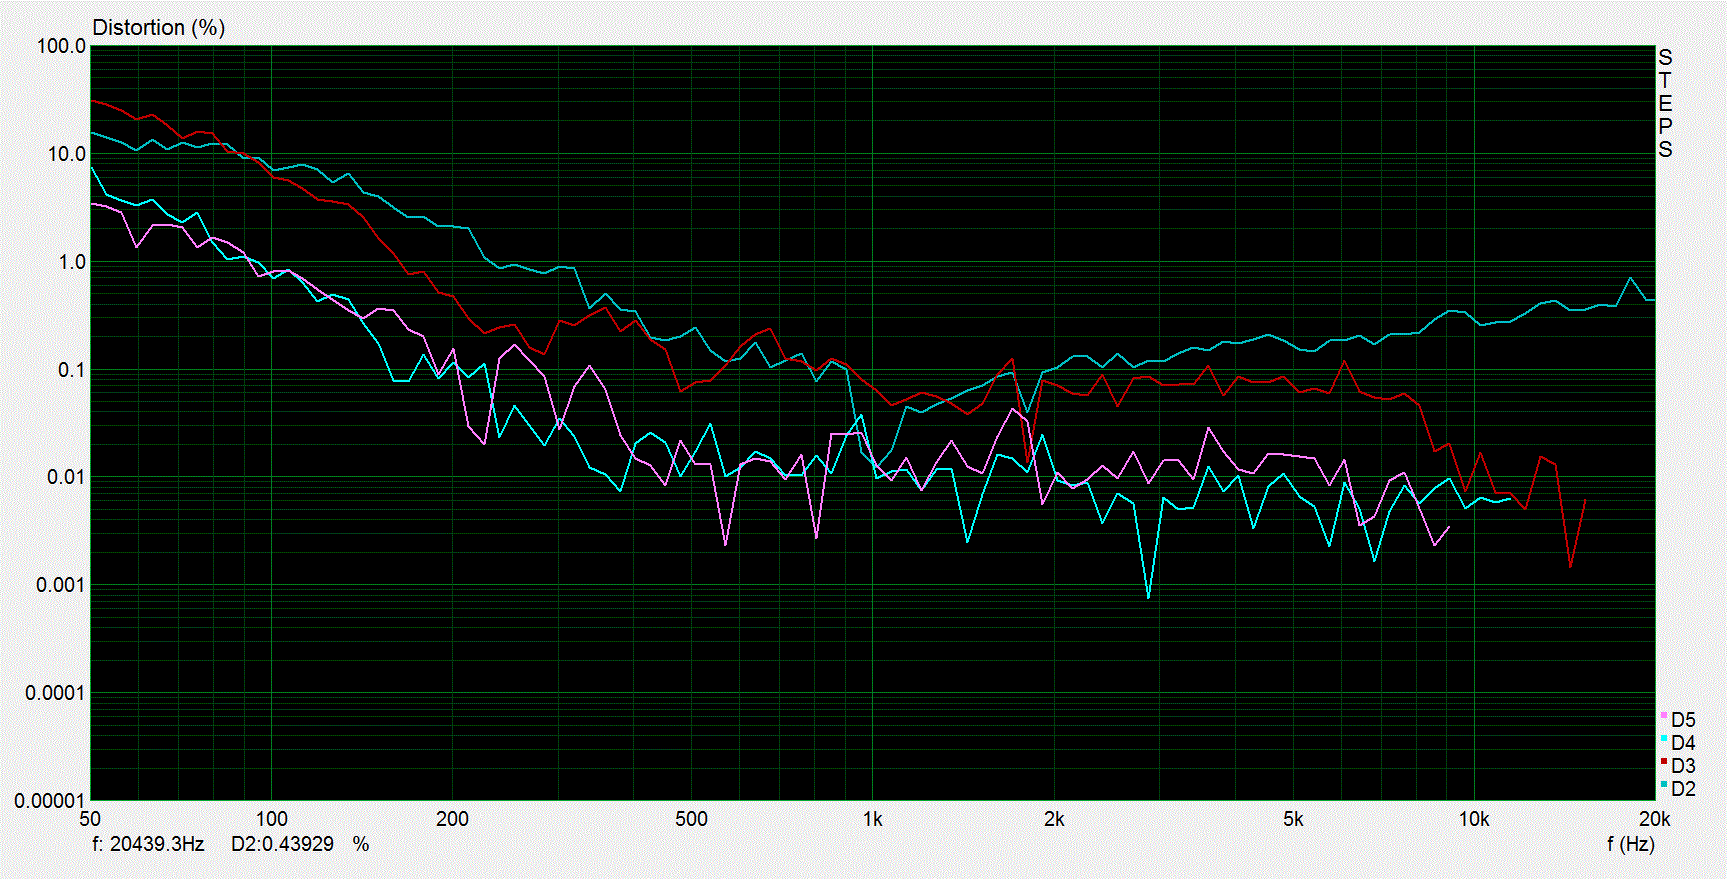1727x879 pixels.
Task: Click the D4 legend label
Action: coord(1683,743)
